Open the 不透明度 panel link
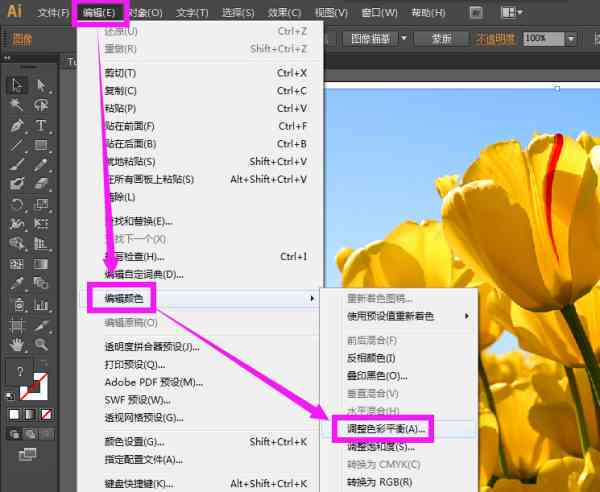The image size is (600, 492). click(x=496, y=39)
